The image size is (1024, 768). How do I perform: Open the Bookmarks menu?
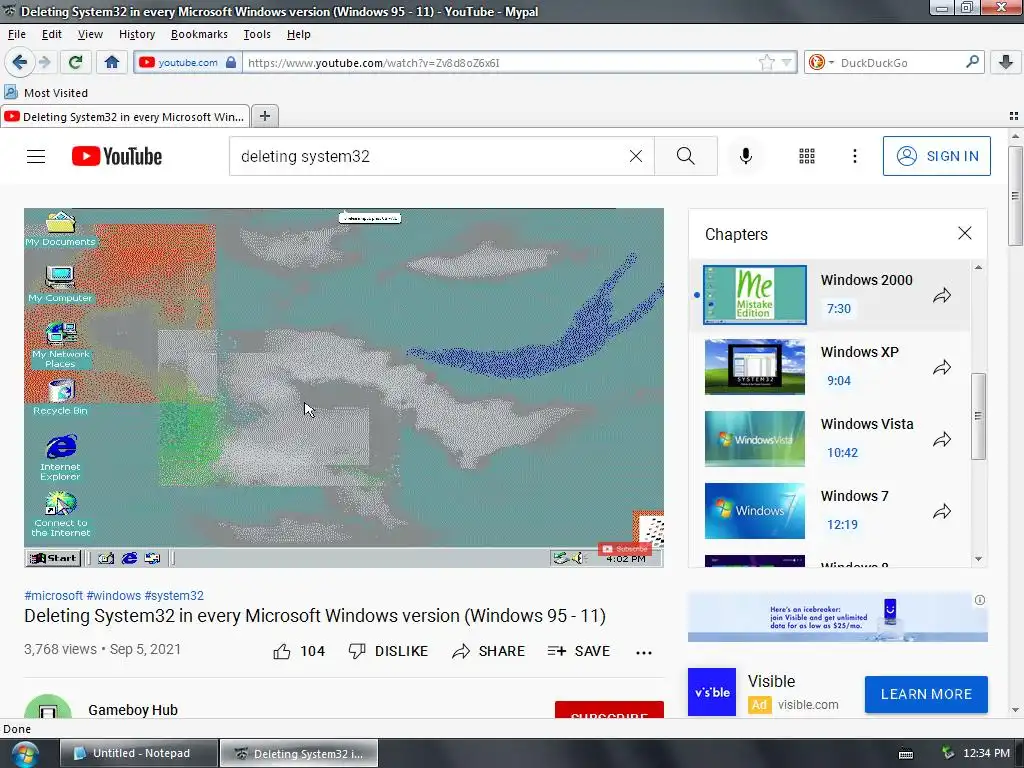tap(199, 34)
